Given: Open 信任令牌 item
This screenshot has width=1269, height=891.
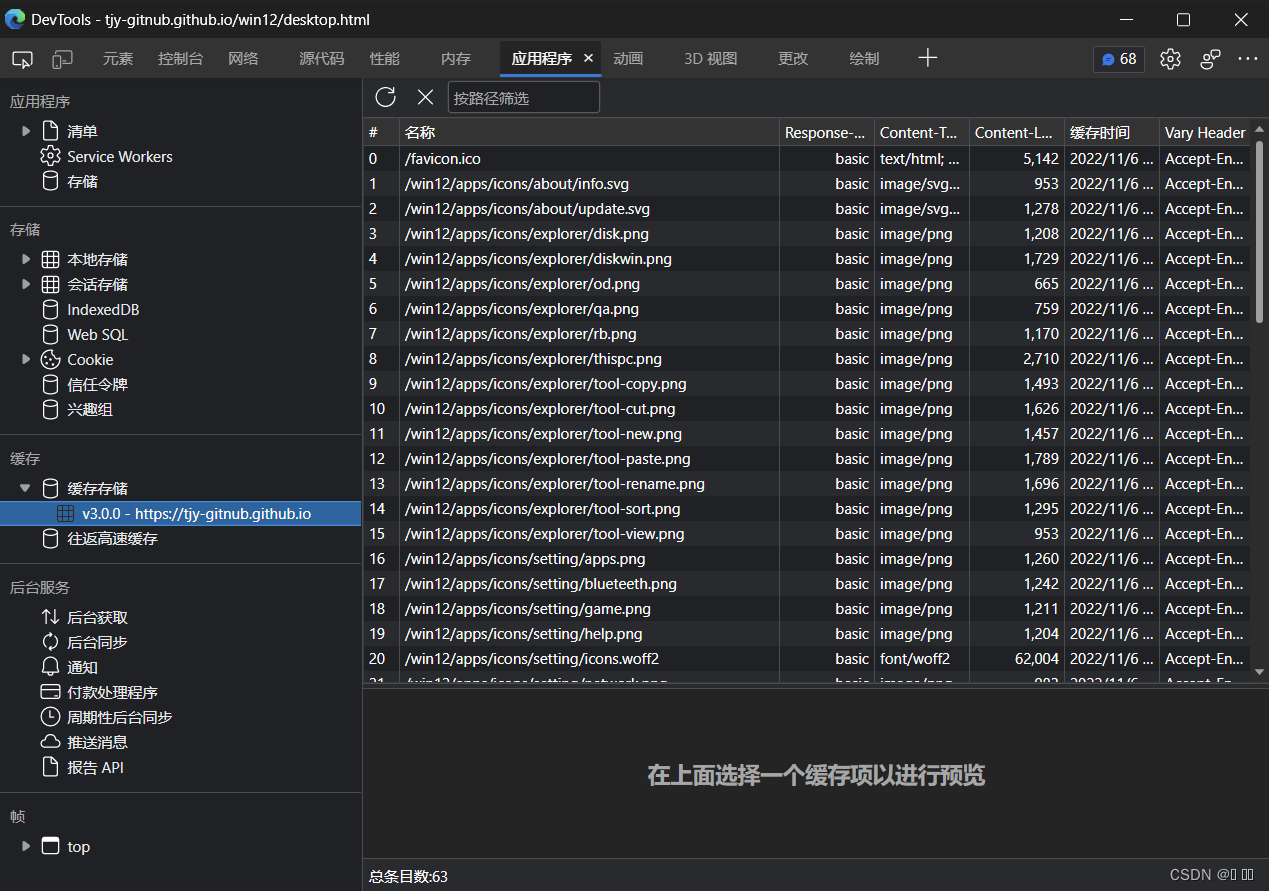Looking at the screenshot, I should coord(97,385).
